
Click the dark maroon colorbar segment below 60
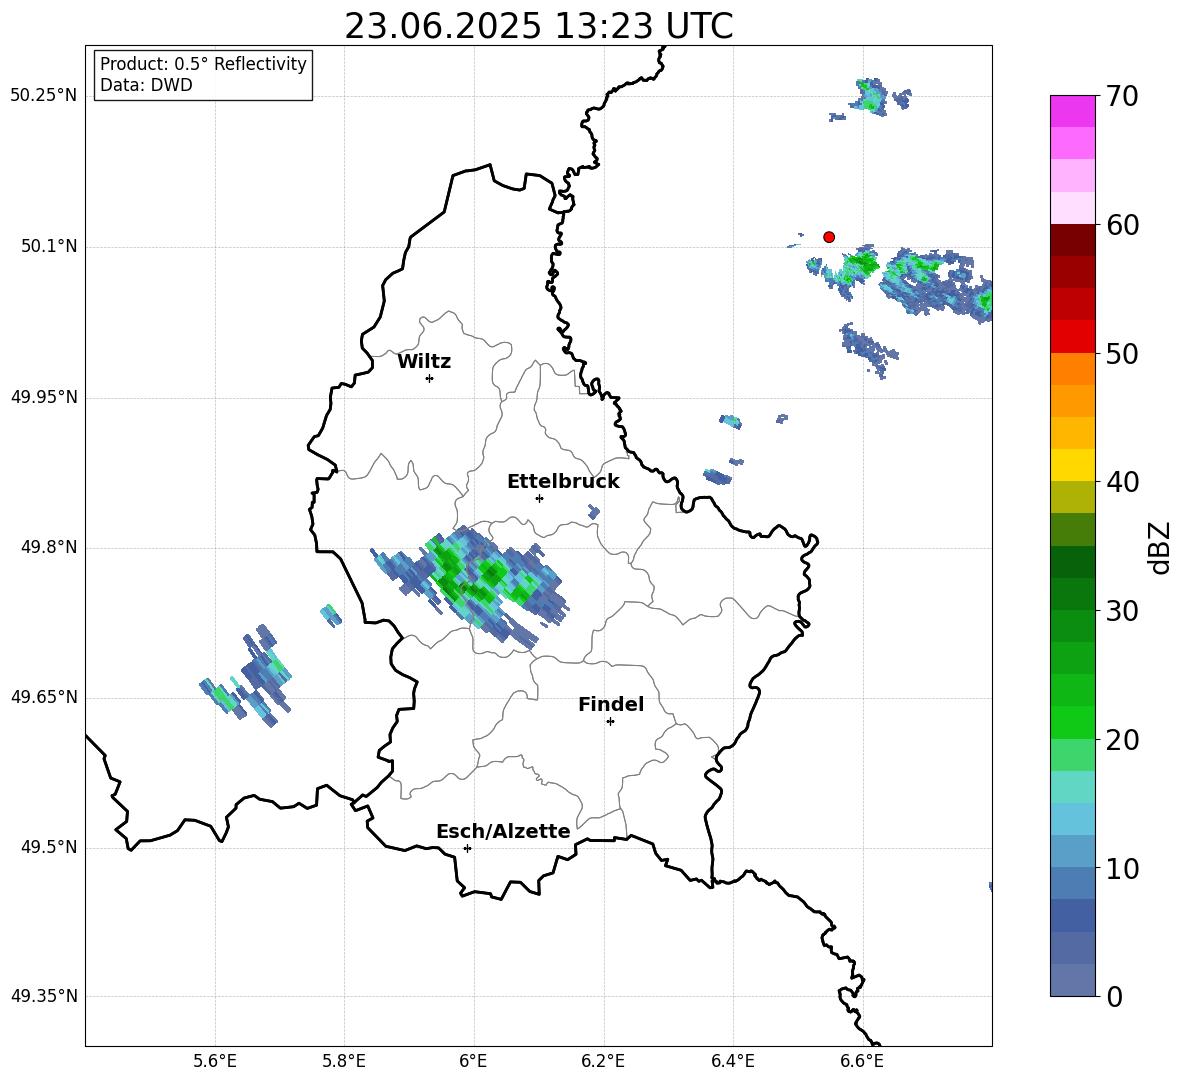(x=1072, y=240)
